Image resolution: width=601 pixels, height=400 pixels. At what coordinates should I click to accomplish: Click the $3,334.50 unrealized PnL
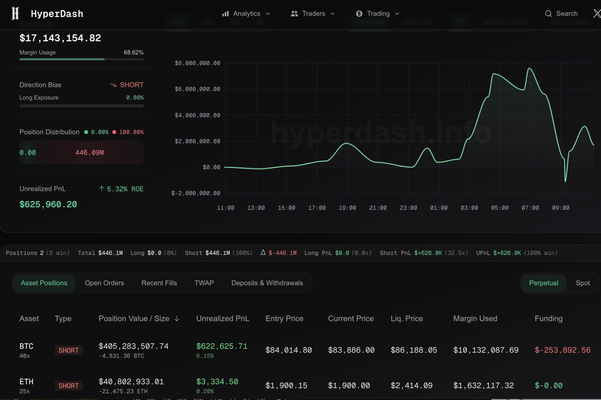(x=217, y=382)
